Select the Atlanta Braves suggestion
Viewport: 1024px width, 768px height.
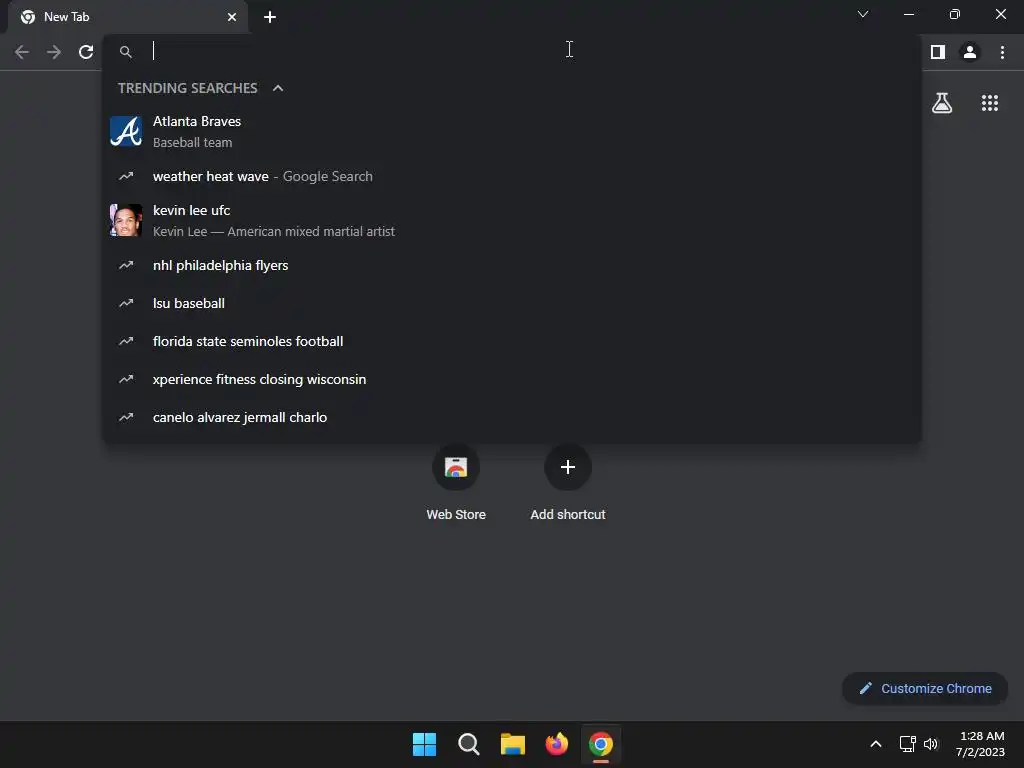512,131
